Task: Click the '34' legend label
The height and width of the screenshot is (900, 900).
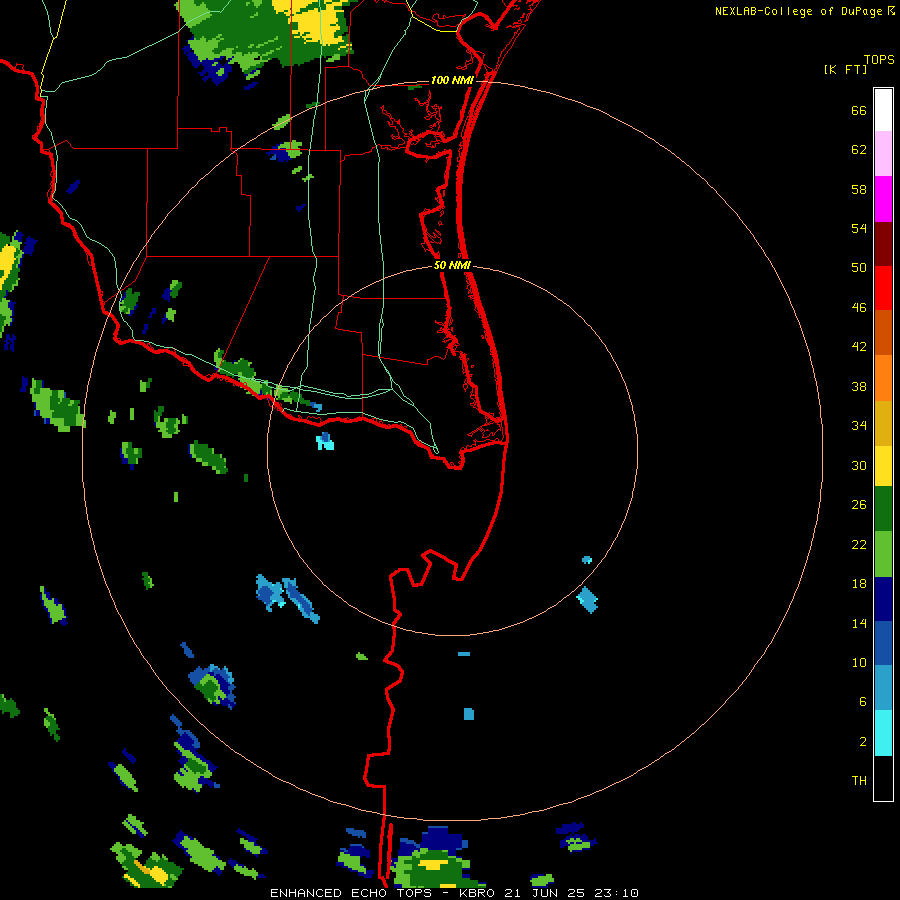Action: 859,426
